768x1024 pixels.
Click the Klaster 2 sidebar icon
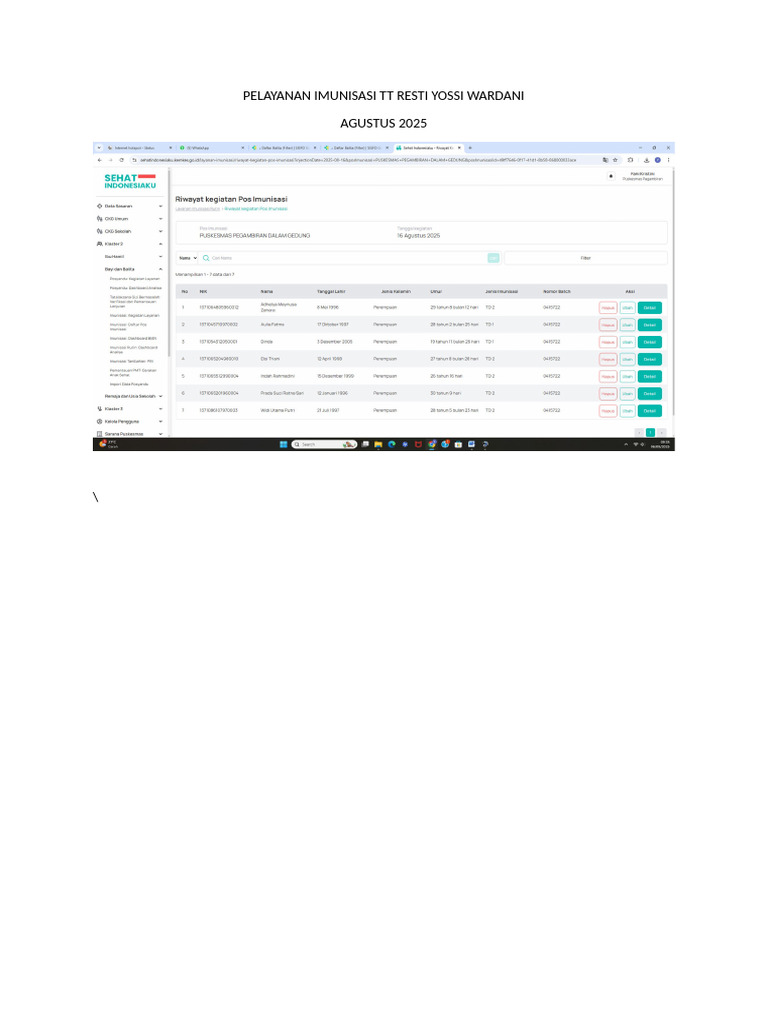tap(99, 244)
